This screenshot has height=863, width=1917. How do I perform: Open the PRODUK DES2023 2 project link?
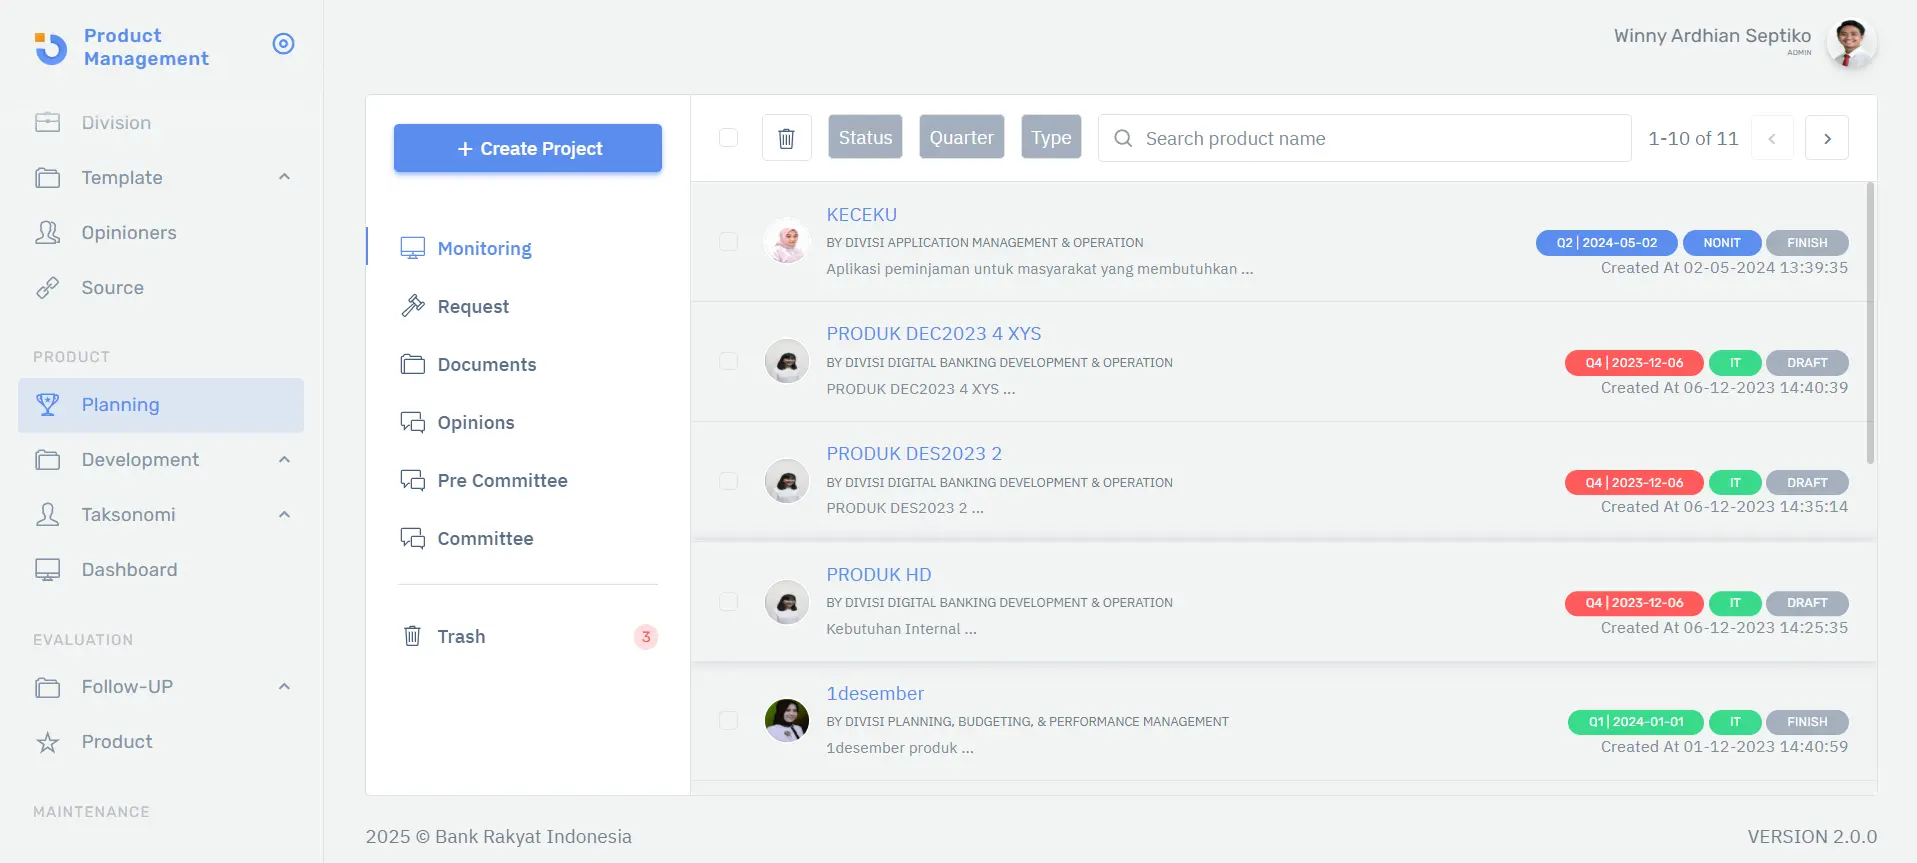913,454
